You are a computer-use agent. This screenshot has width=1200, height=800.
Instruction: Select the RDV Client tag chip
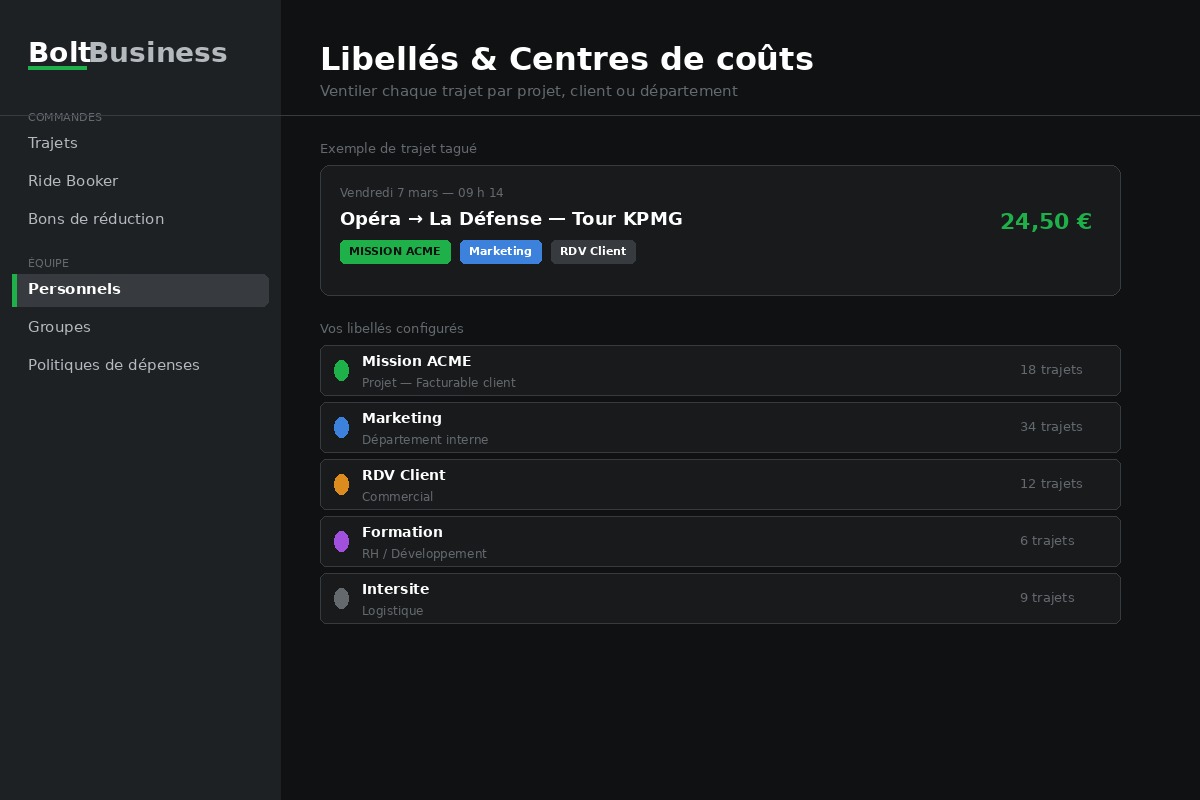pos(593,252)
